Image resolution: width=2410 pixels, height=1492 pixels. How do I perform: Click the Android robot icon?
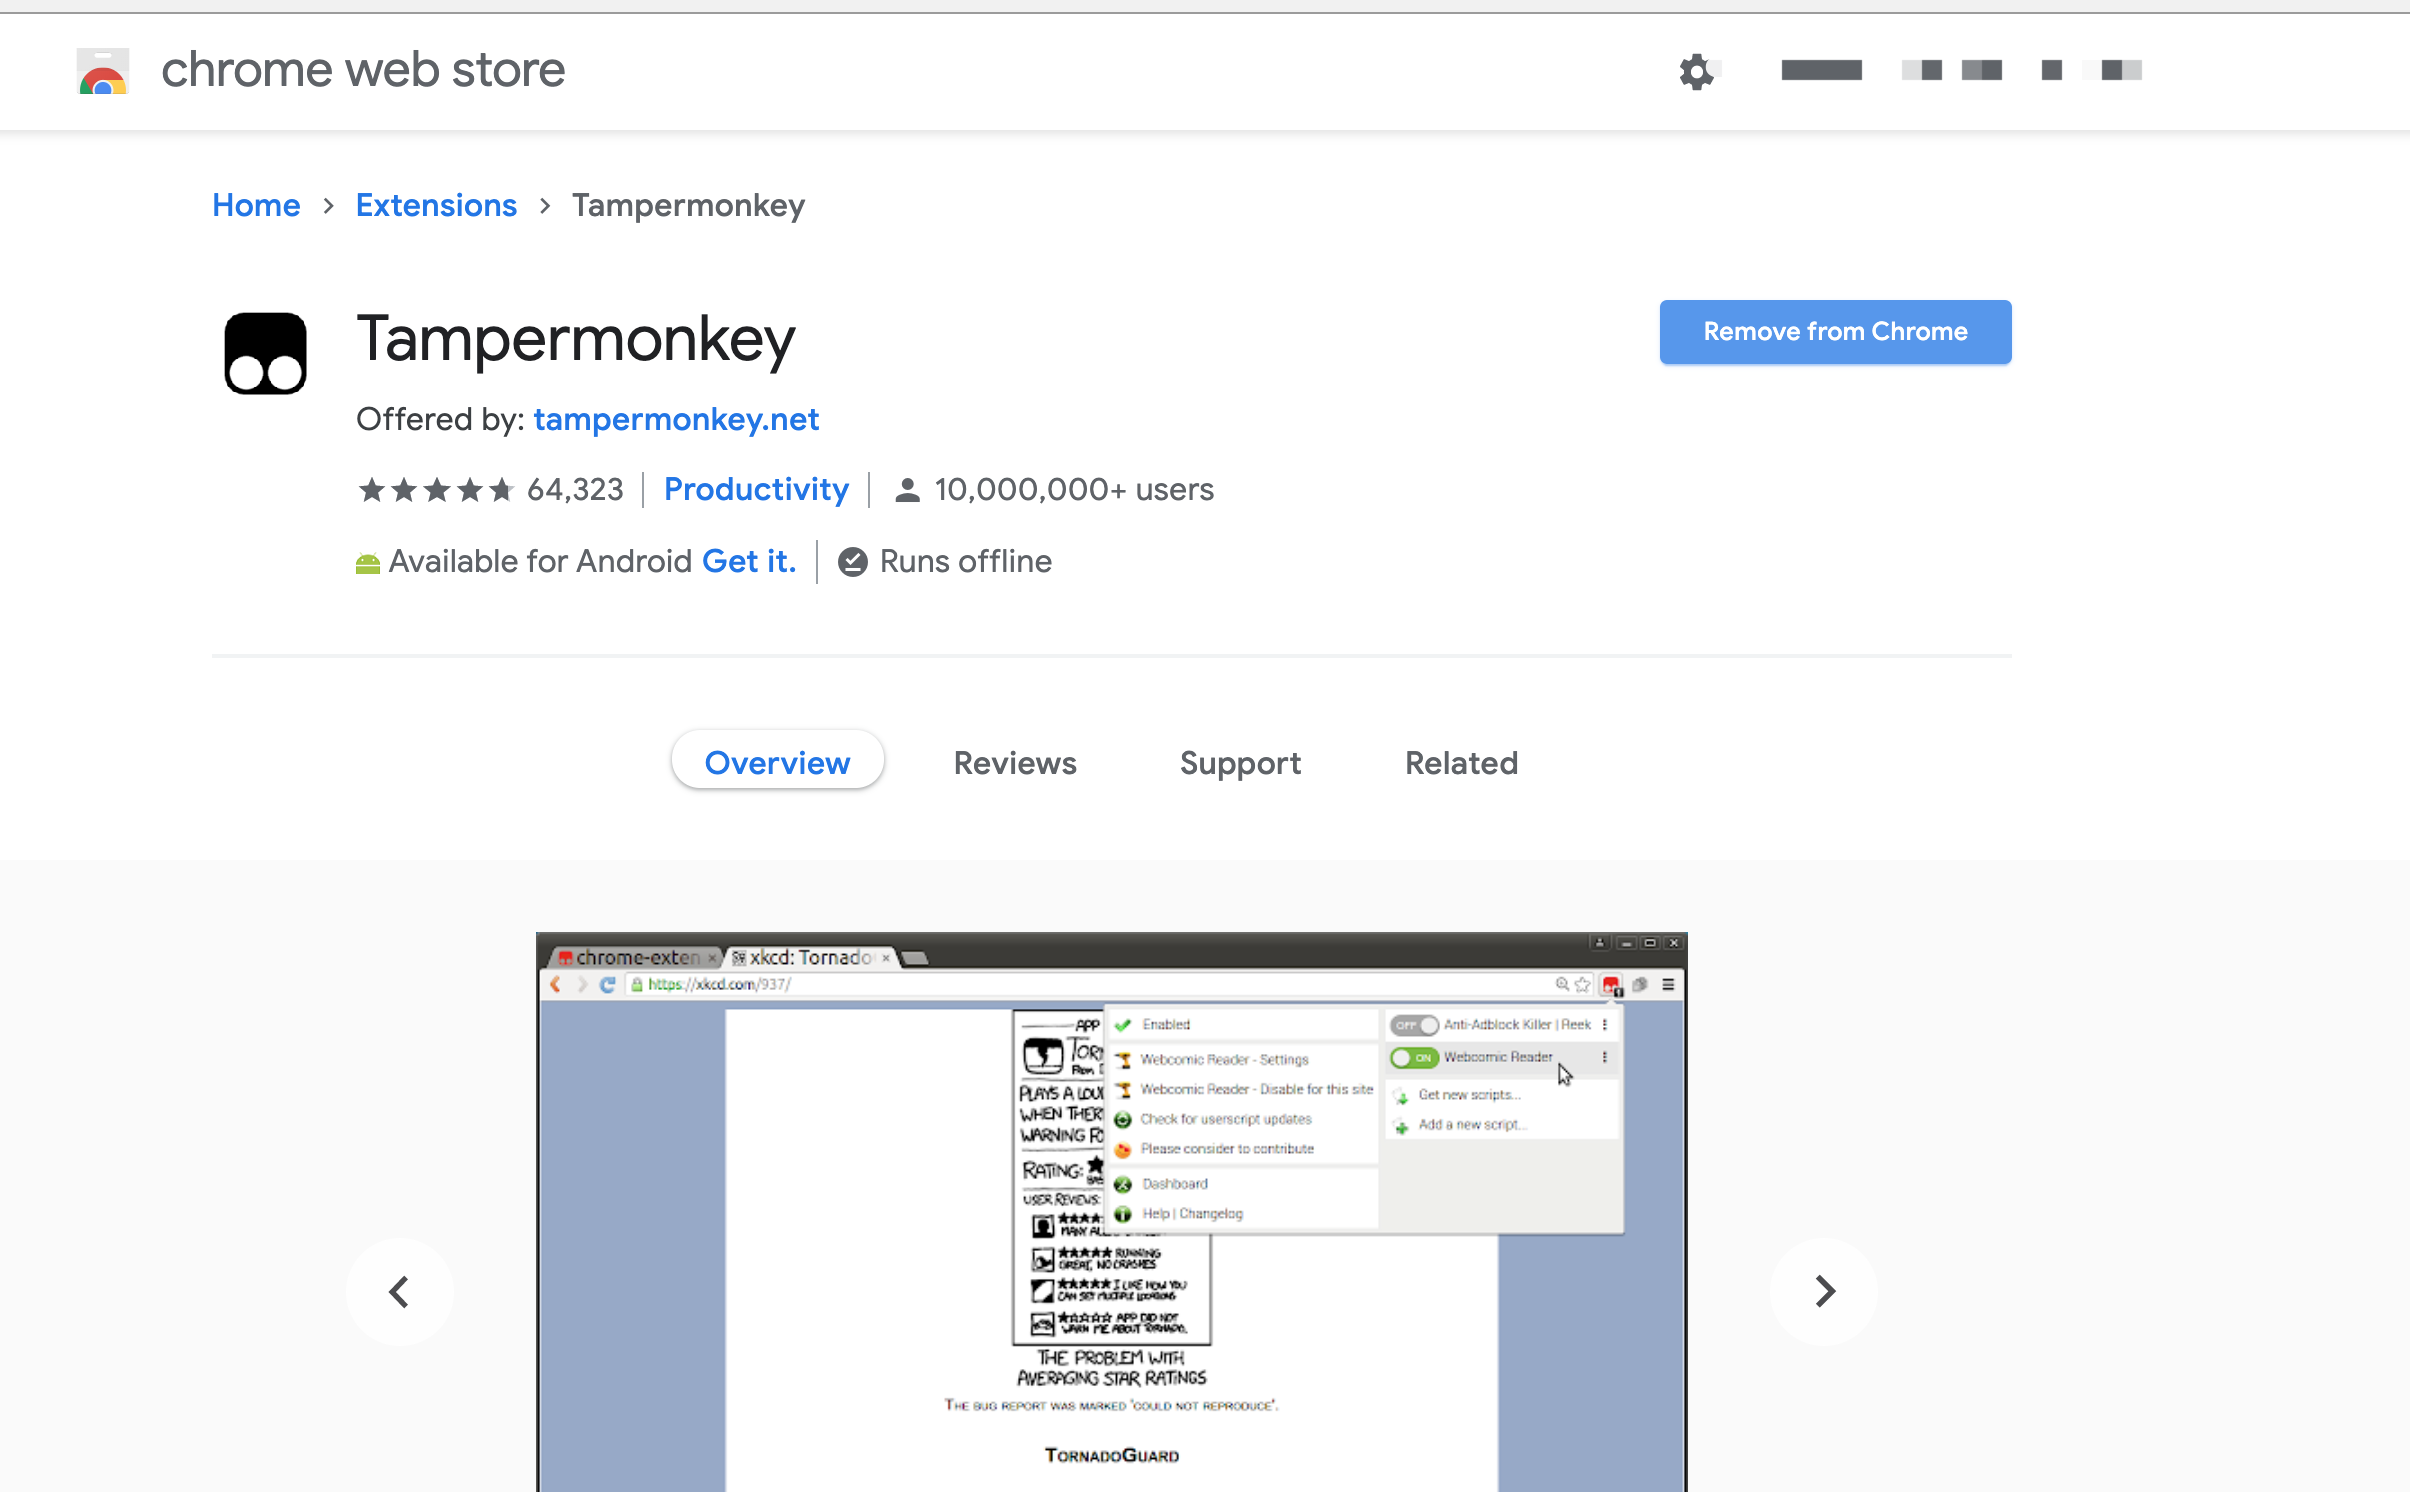[367, 564]
